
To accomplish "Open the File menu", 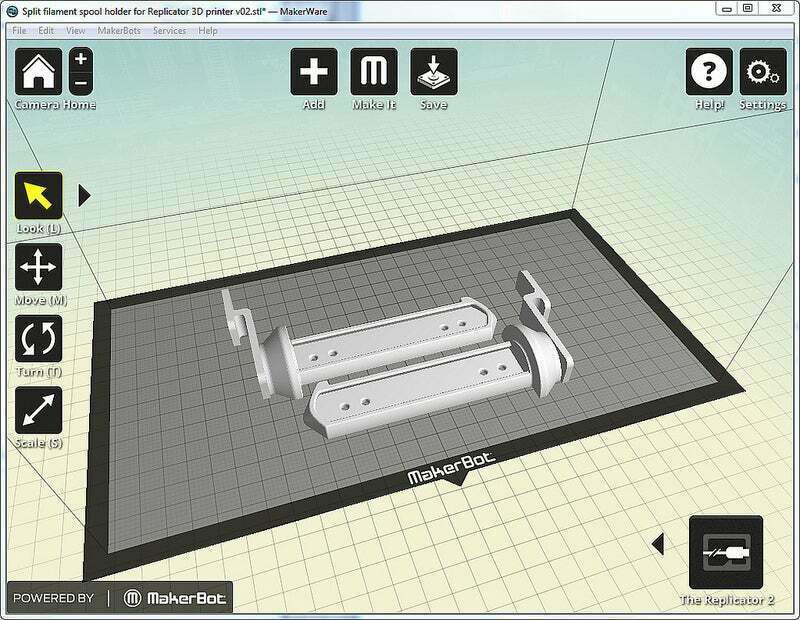I will (19, 31).
